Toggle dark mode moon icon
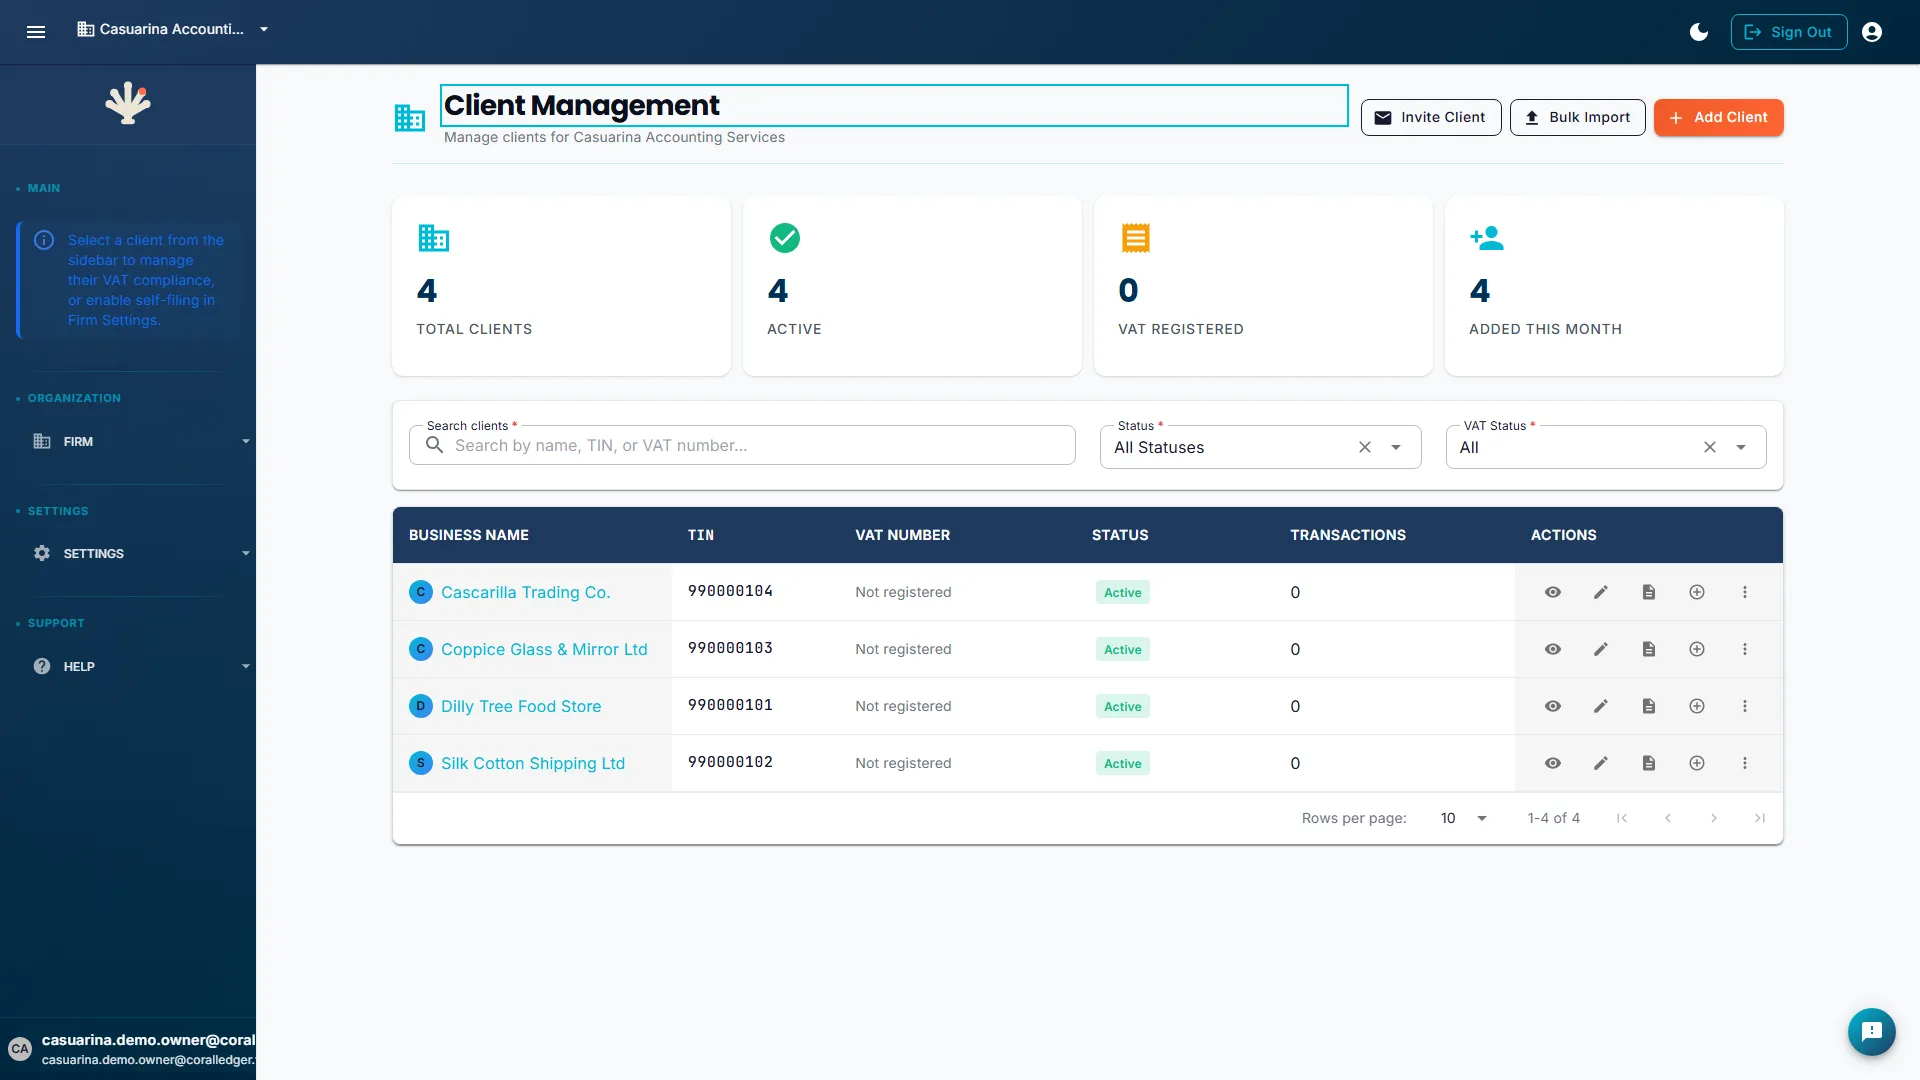1920x1080 pixels. tap(1699, 32)
